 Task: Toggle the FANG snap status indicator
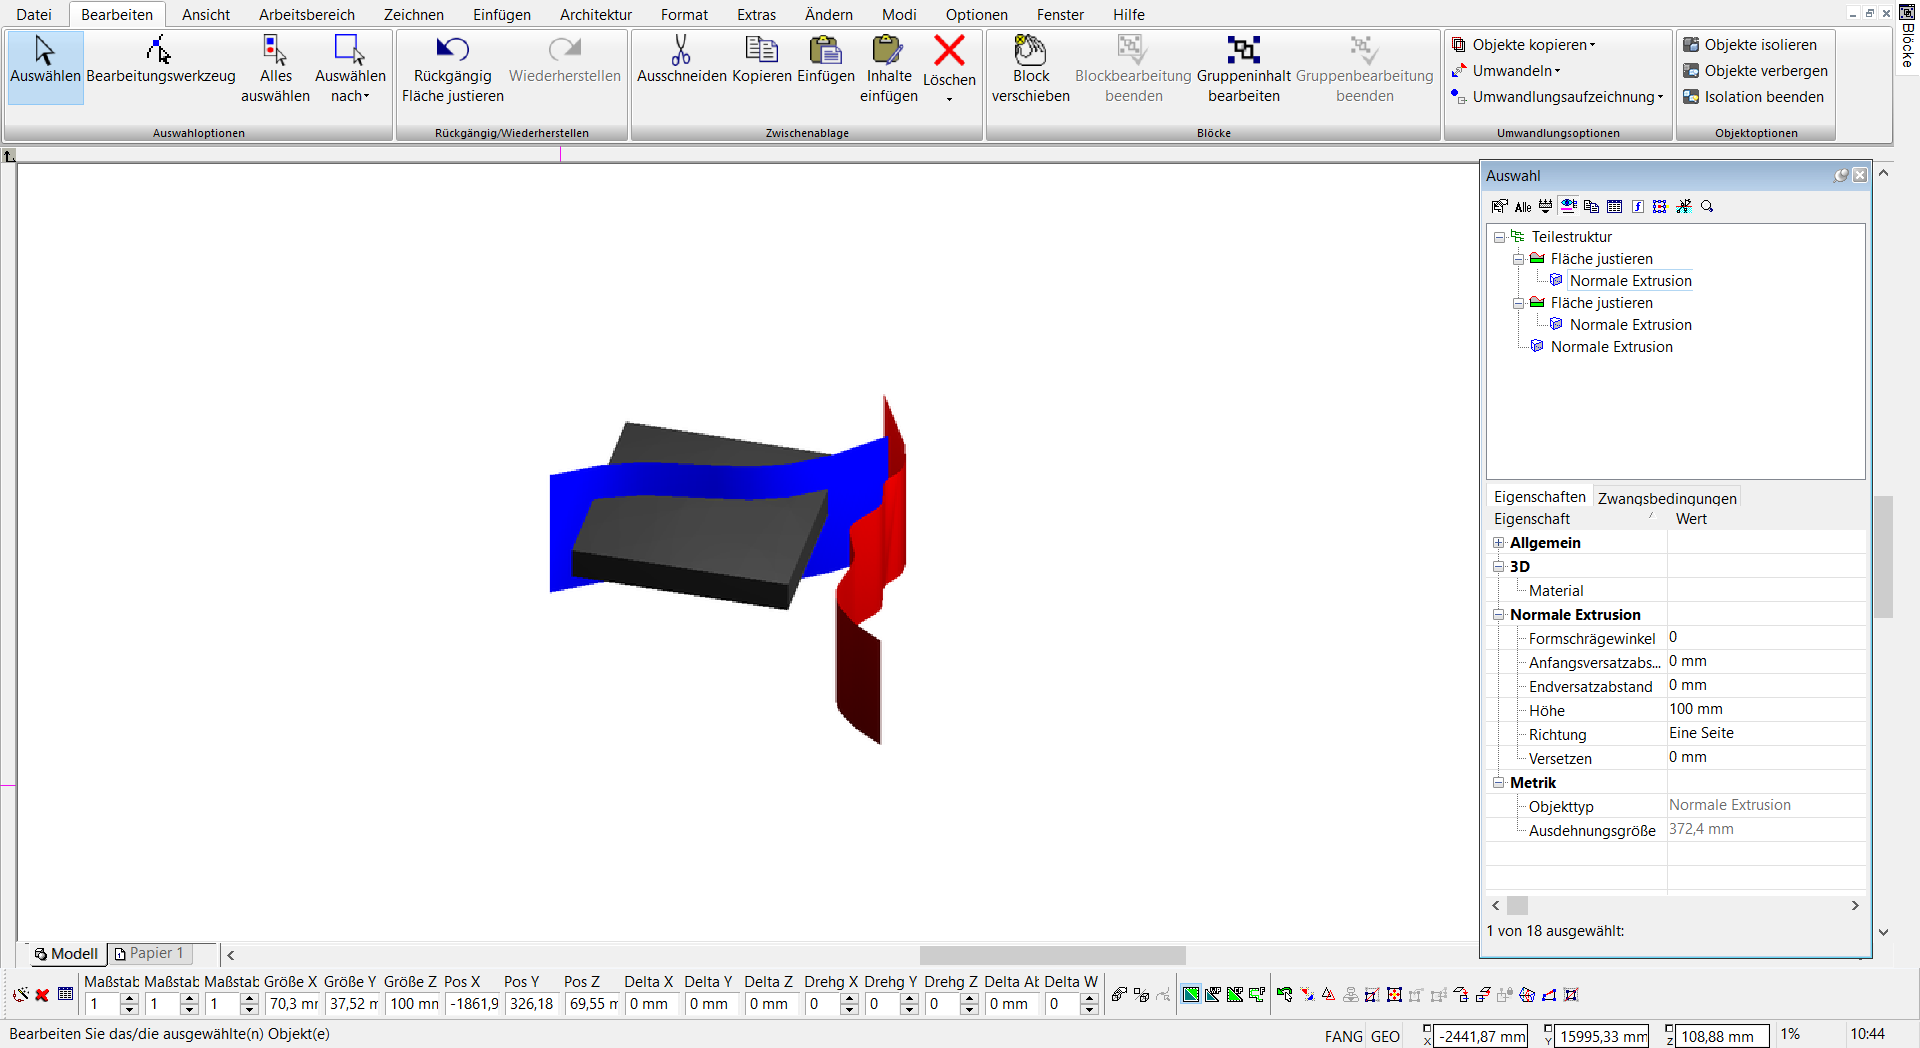point(1343,1036)
